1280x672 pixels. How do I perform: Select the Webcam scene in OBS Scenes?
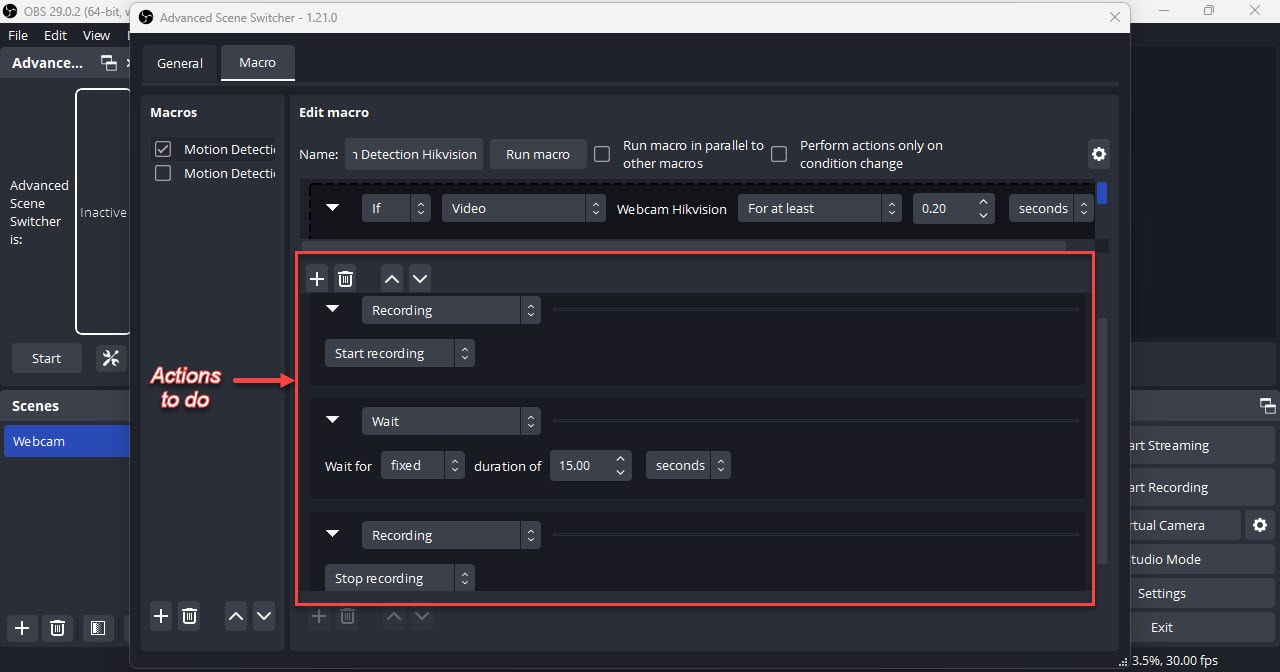pyautogui.click(x=67, y=441)
